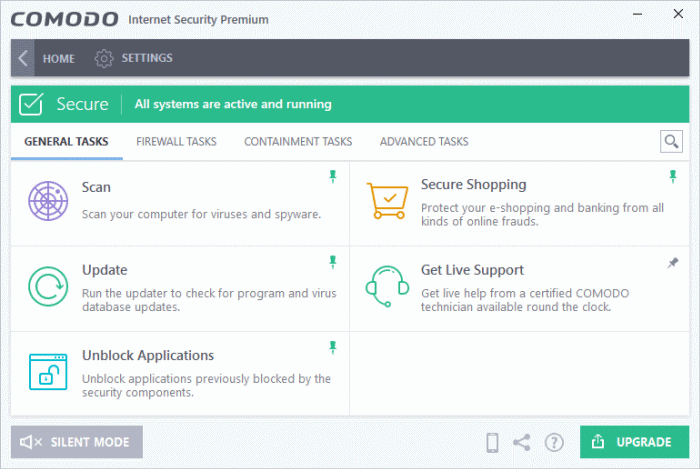Click the share icon
This screenshot has width=700, height=469.
(521, 442)
